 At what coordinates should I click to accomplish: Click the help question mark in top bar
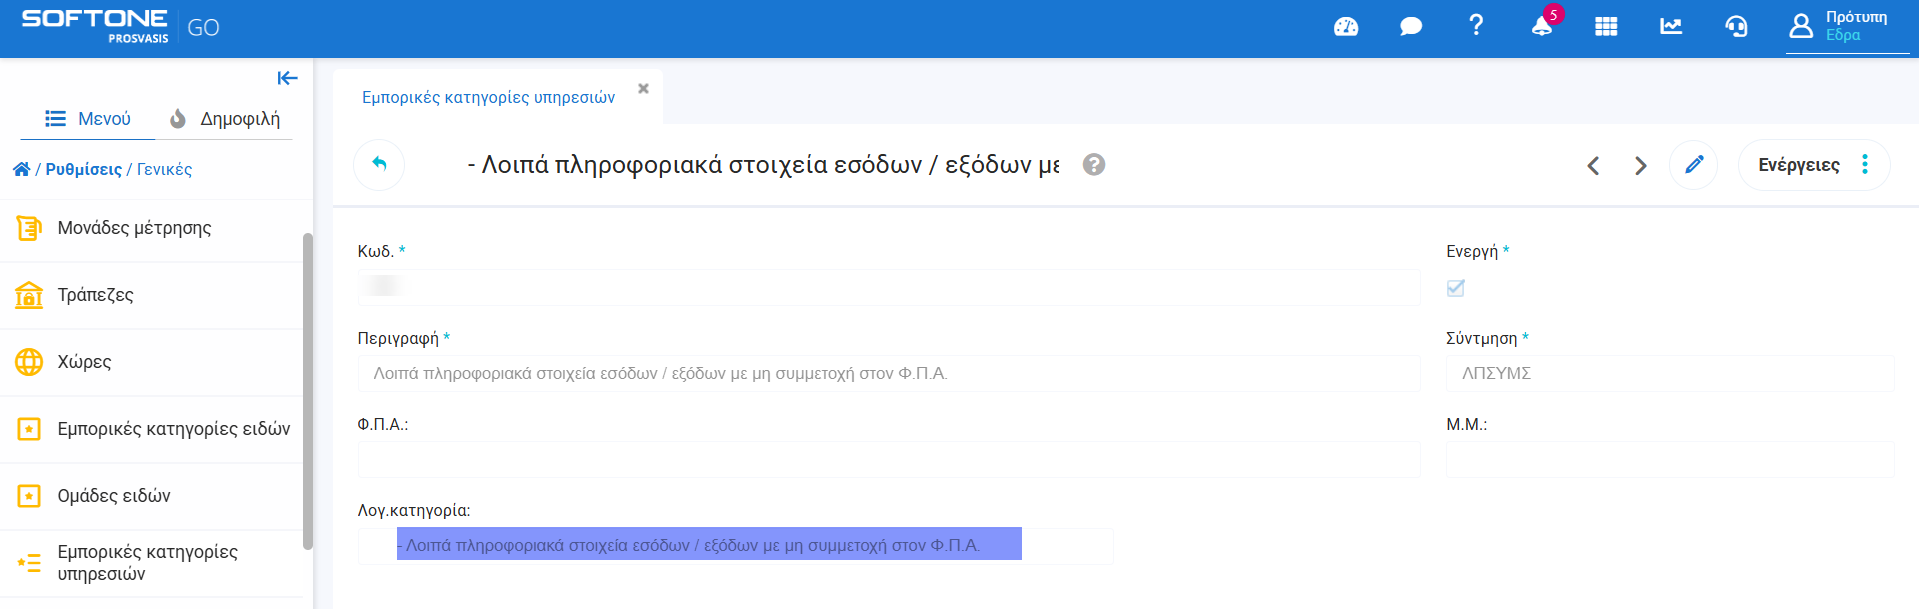point(1476,25)
